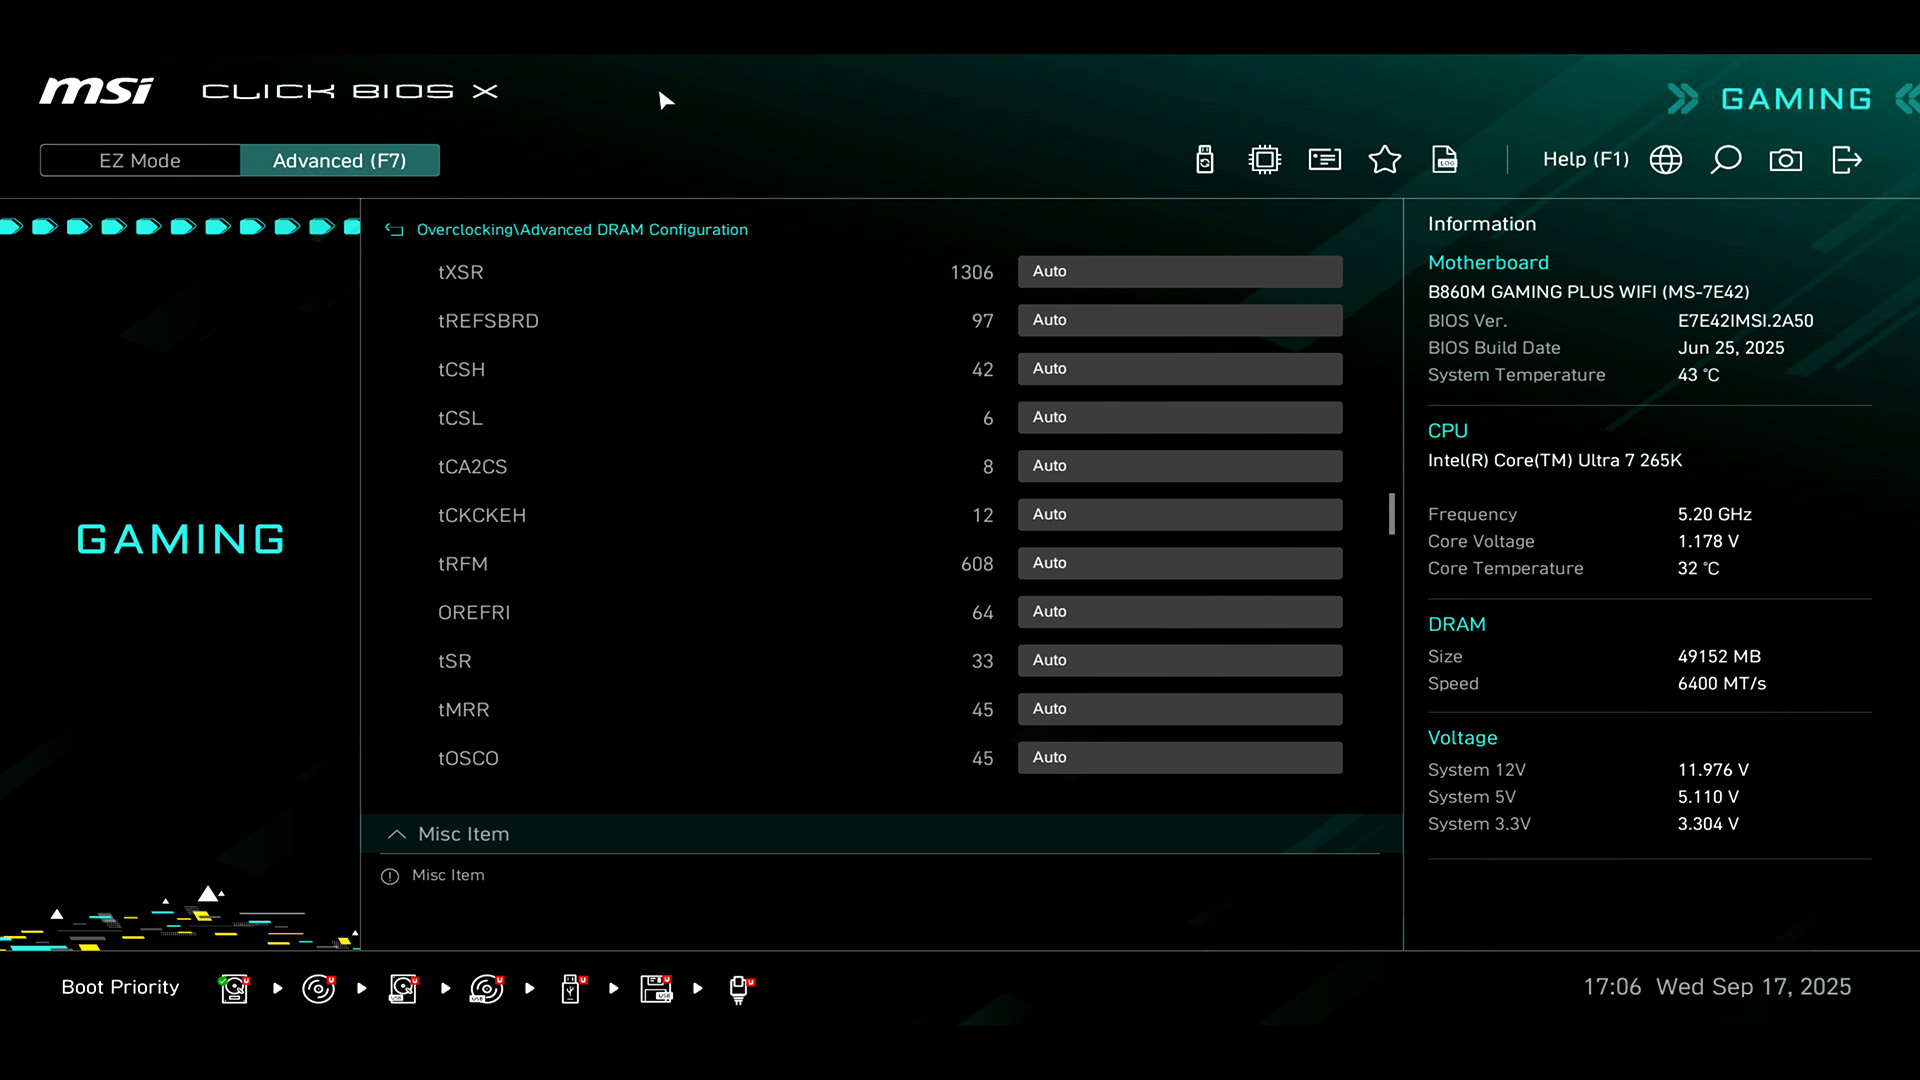Collapse the Misc Item section
The image size is (1920, 1080).
(x=397, y=834)
